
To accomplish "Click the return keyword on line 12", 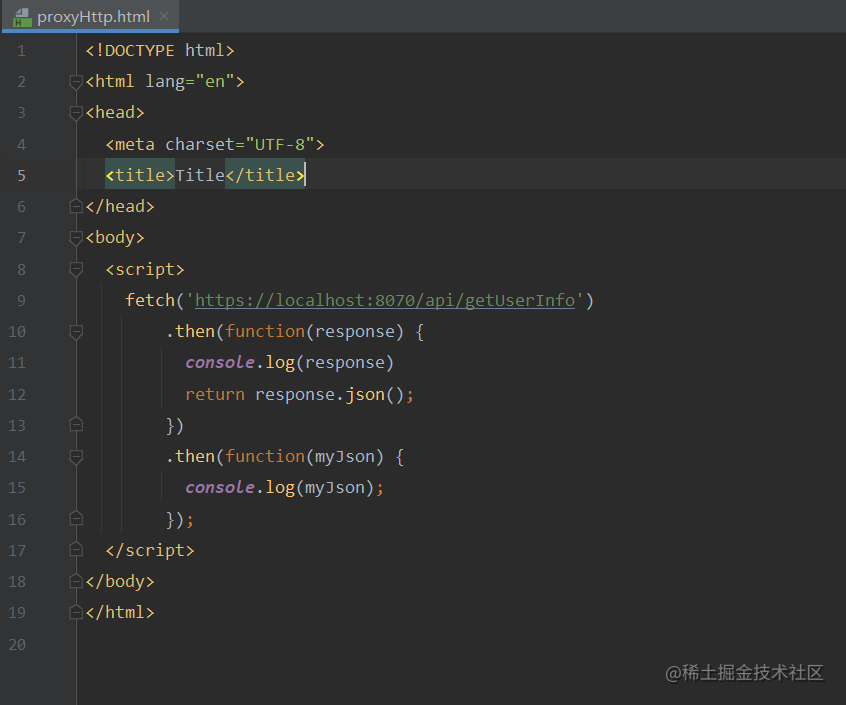I will [215, 394].
